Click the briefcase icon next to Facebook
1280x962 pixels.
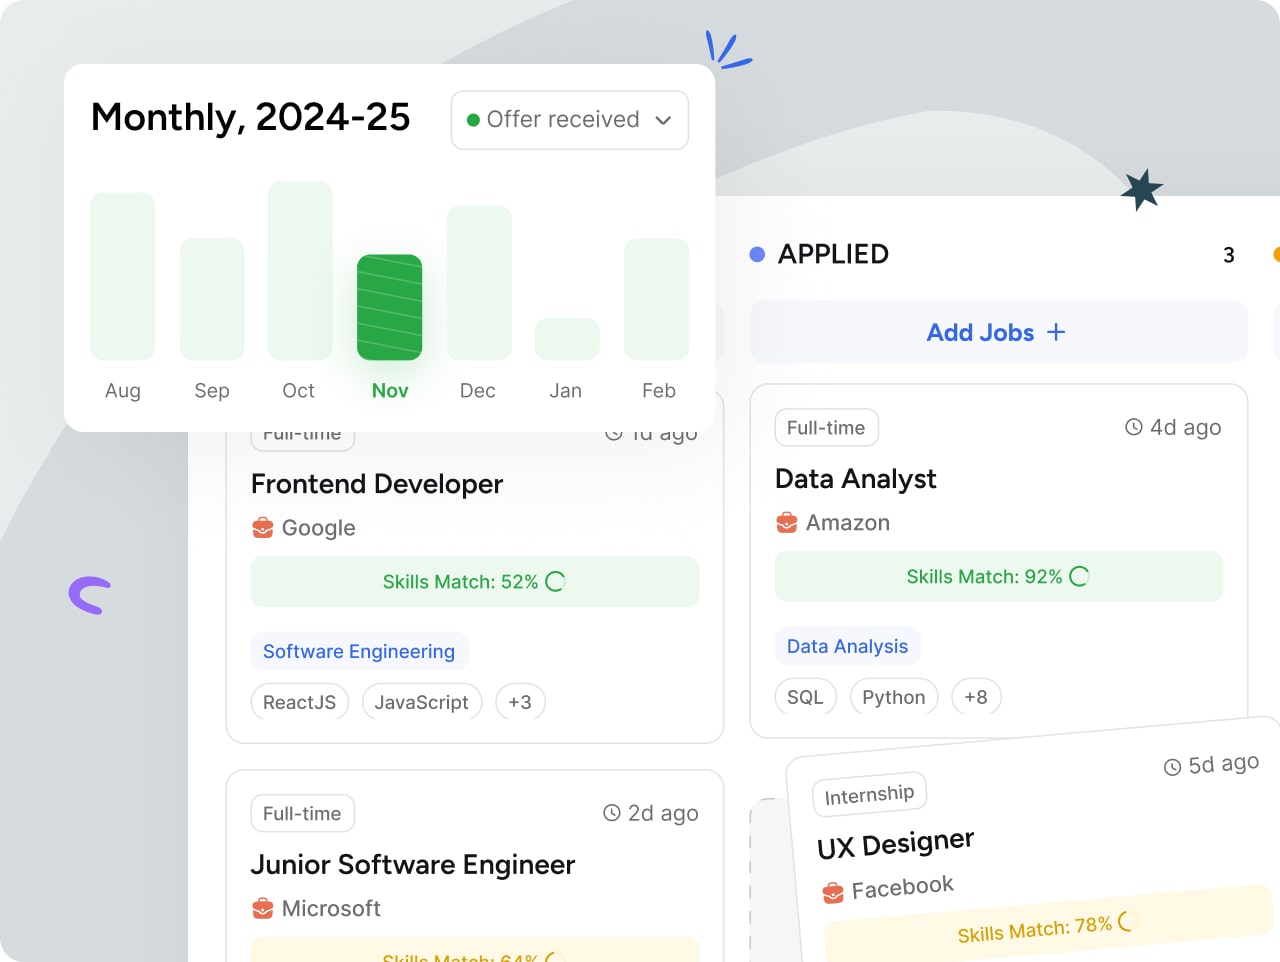tap(832, 890)
